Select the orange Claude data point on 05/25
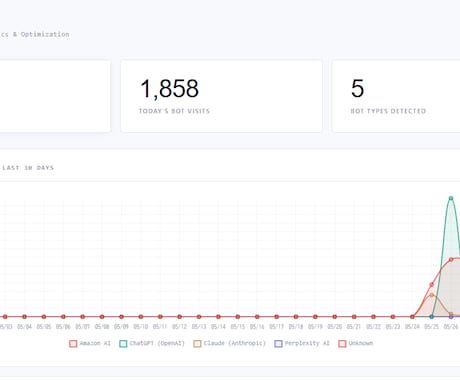Image resolution: width=460 pixels, height=380 pixels. (x=432, y=295)
